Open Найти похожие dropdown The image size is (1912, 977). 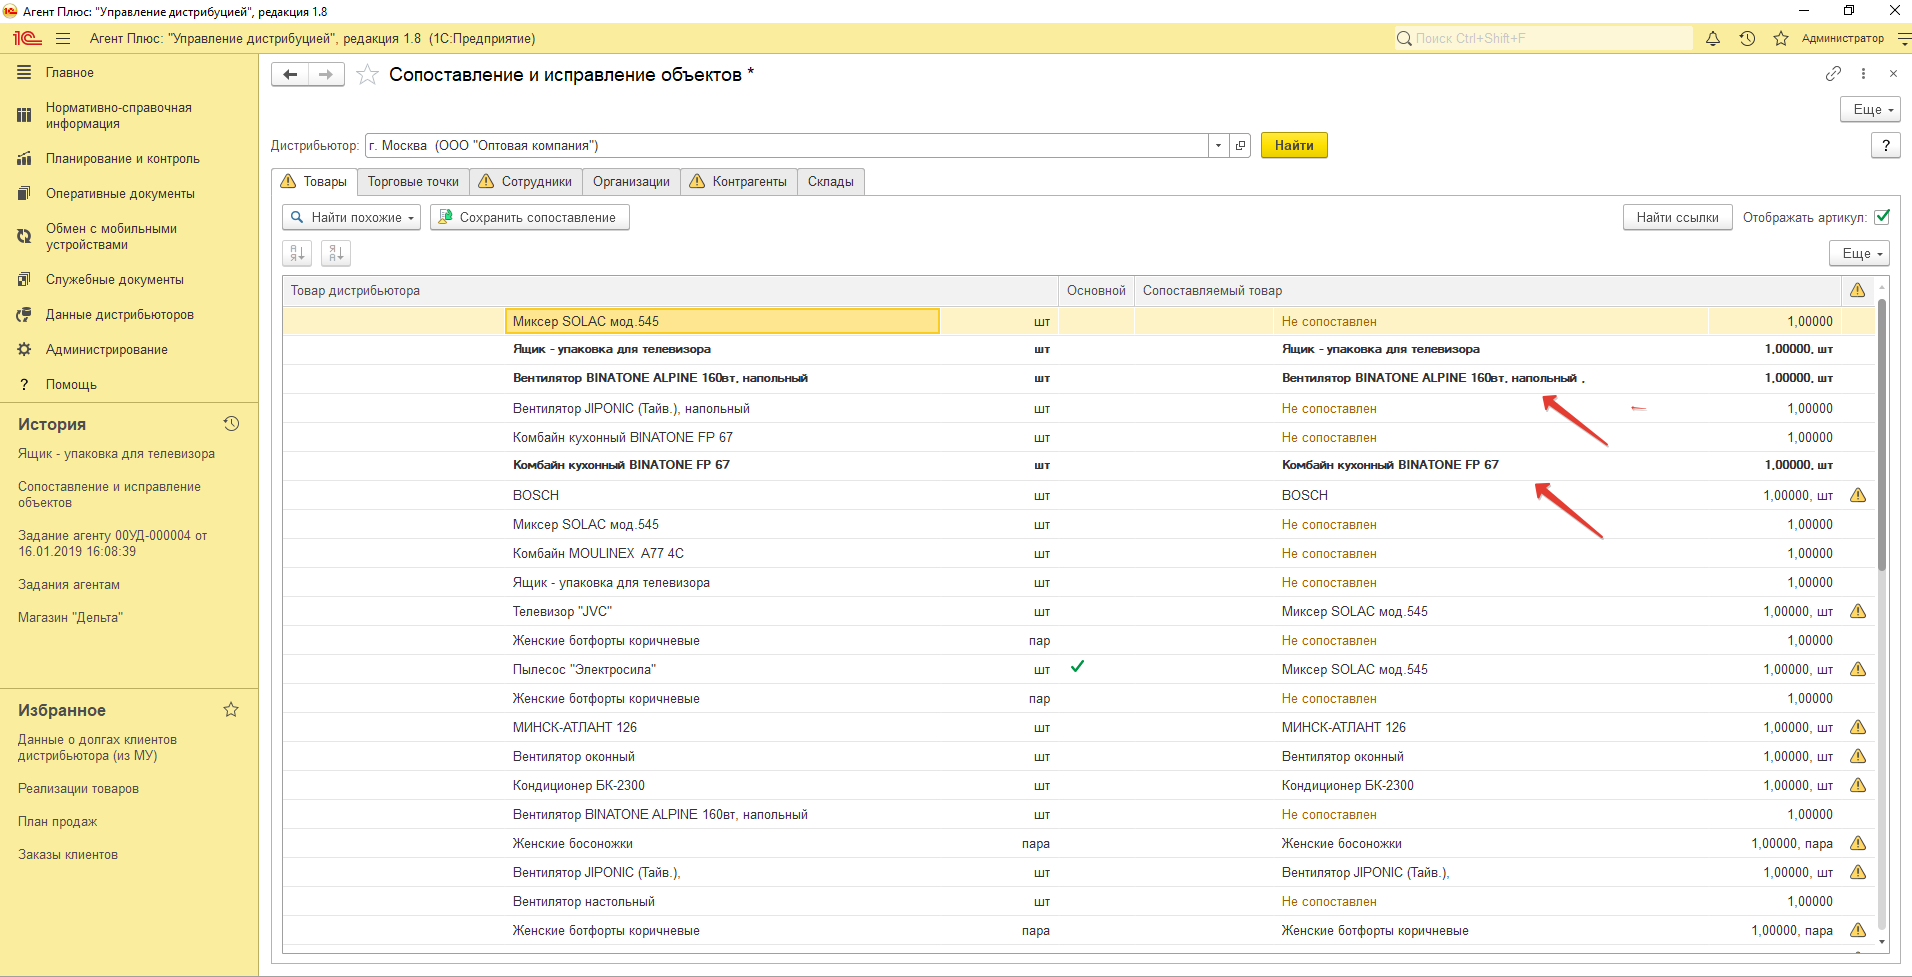coord(351,217)
